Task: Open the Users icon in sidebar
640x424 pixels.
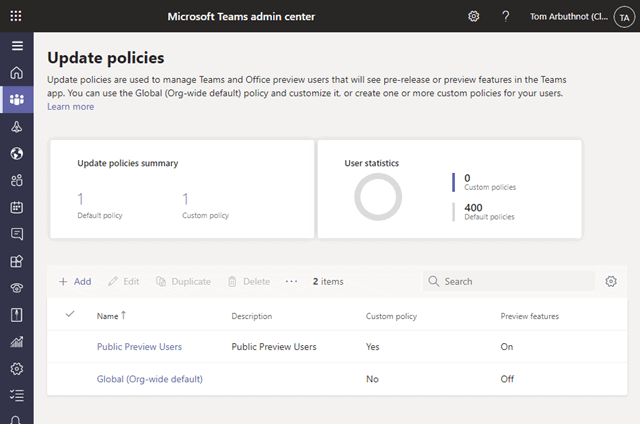Action: 17,180
